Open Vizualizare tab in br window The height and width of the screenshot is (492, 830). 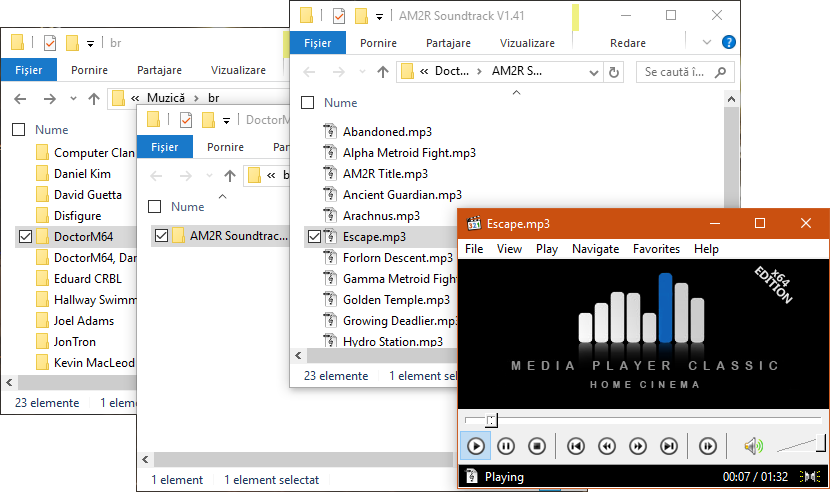(238, 70)
